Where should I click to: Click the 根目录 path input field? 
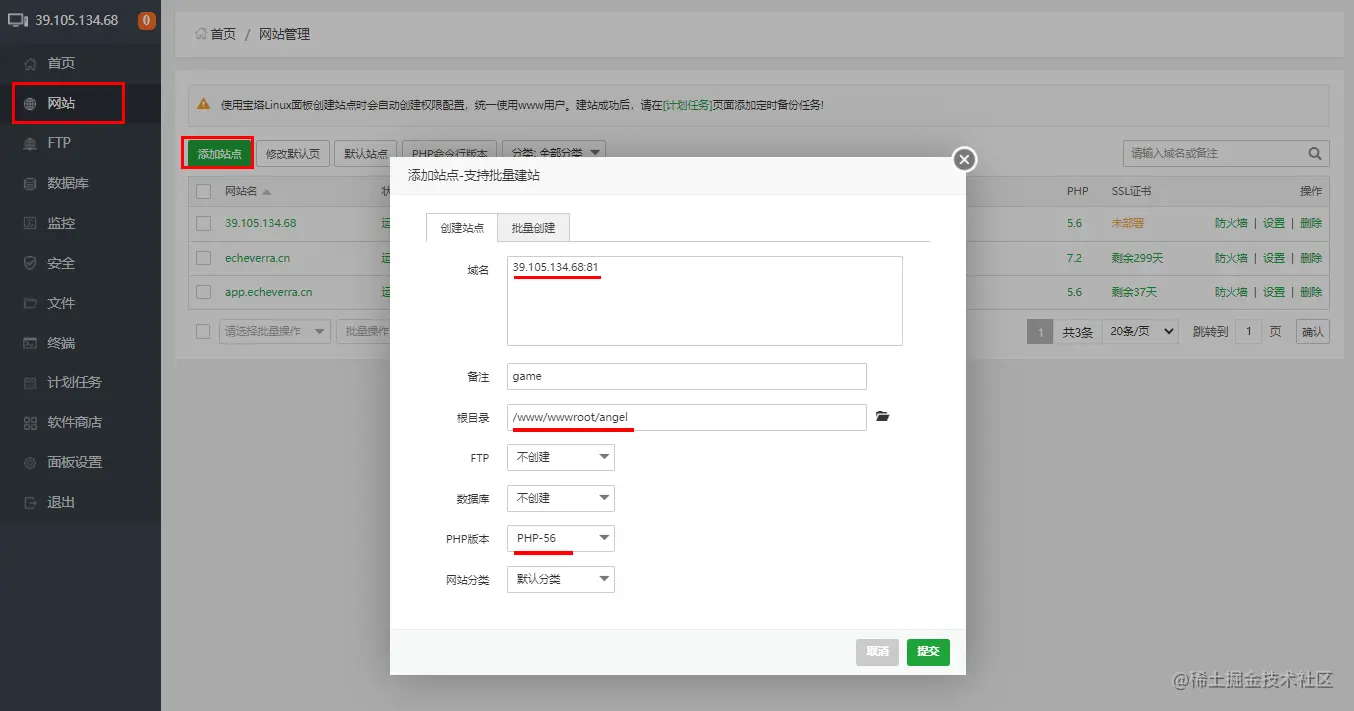point(686,417)
